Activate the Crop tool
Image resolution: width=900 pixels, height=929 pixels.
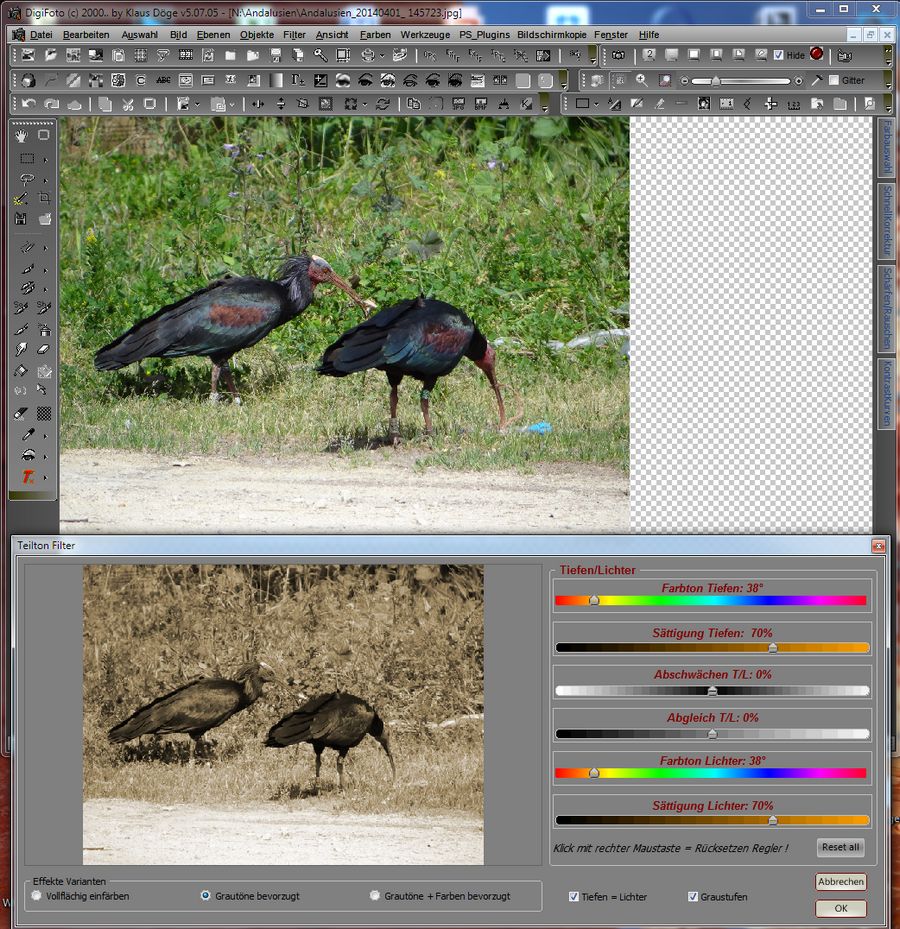coord(45,199)
